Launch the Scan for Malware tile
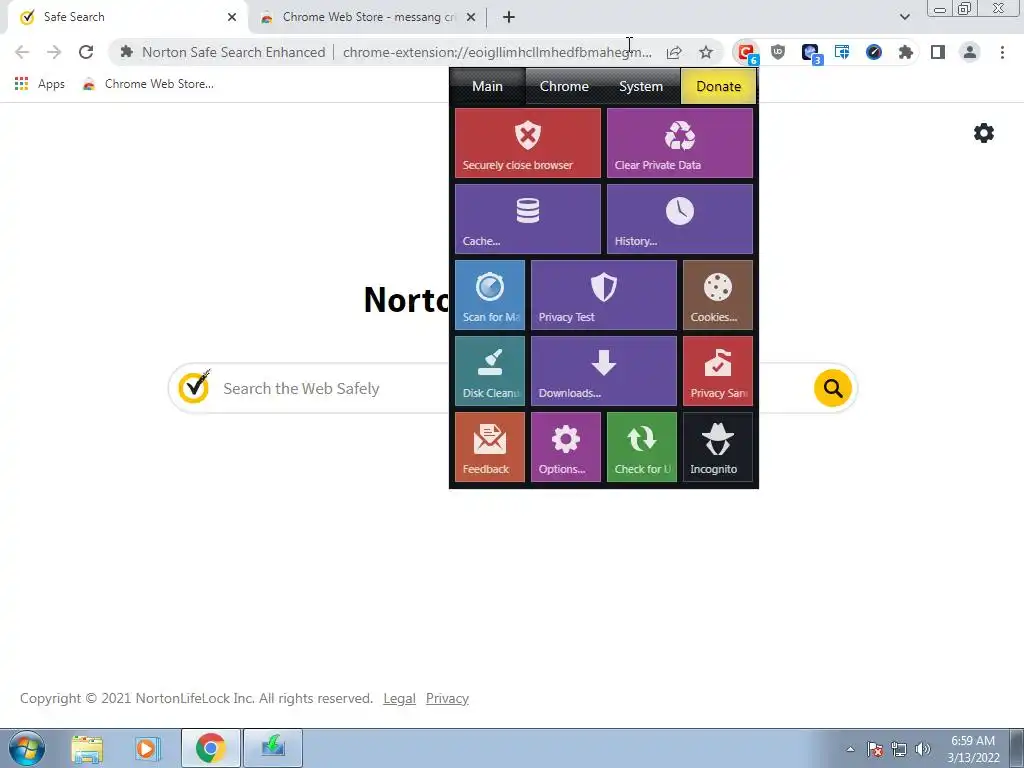Screen dimensions: 1024x768 click(x=490, y=295)
